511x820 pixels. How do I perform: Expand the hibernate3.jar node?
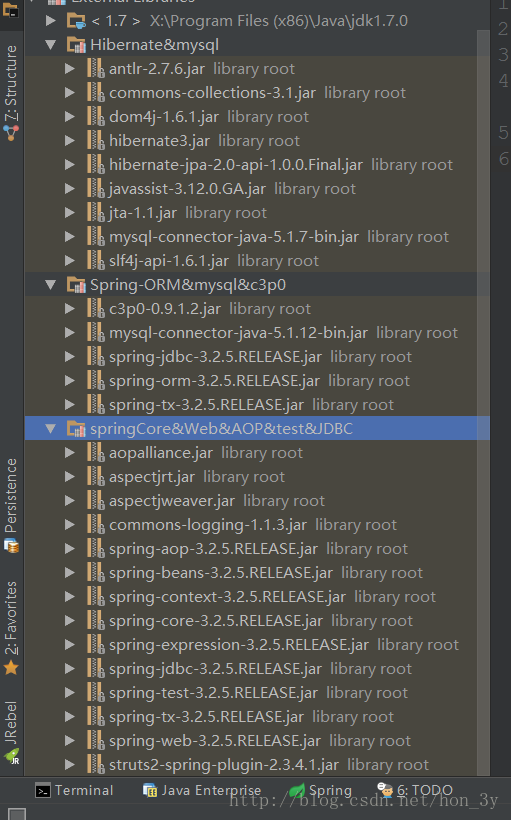(x=70, y=141)
